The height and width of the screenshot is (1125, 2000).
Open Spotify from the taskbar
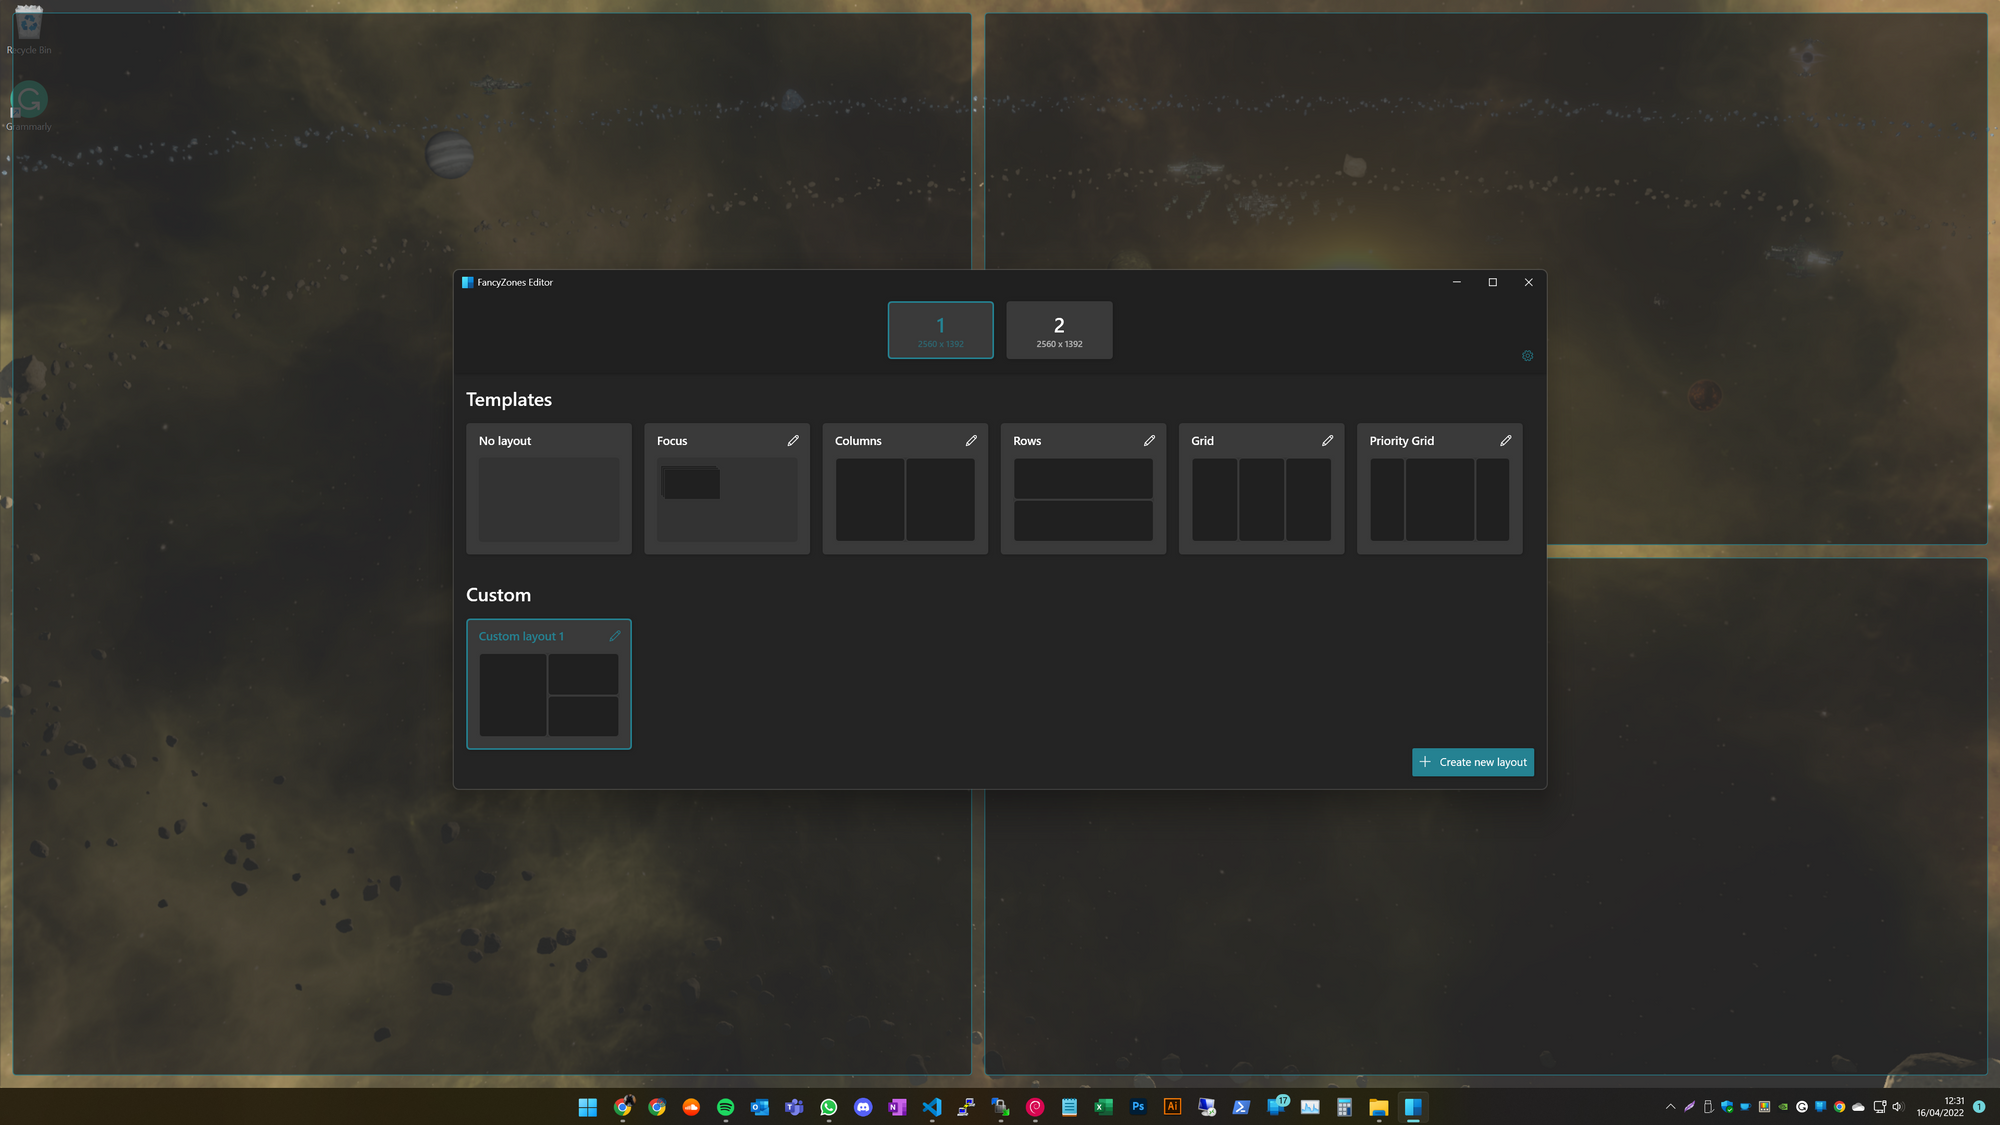[x=725, y=1107]
